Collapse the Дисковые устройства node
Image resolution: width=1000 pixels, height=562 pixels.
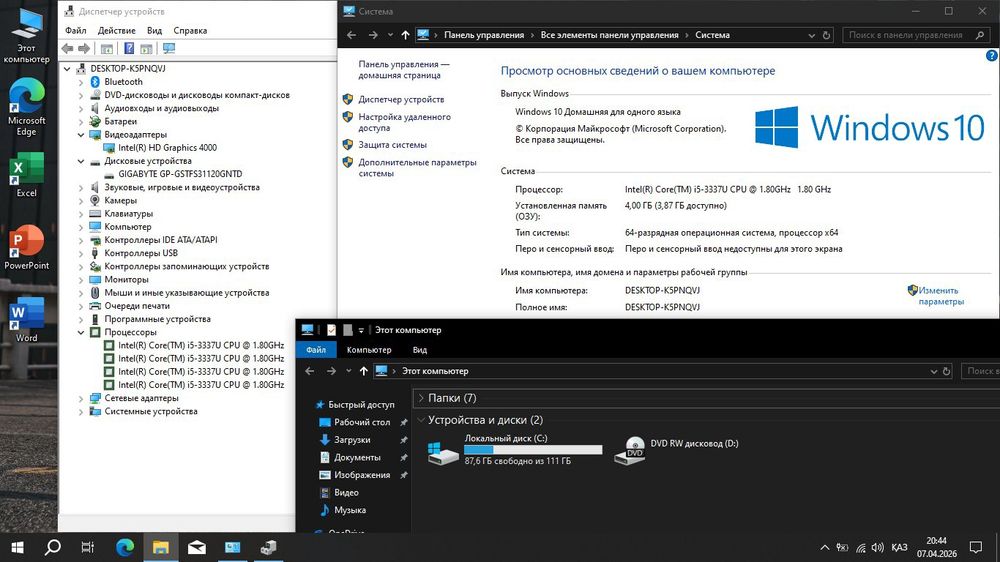81,161
